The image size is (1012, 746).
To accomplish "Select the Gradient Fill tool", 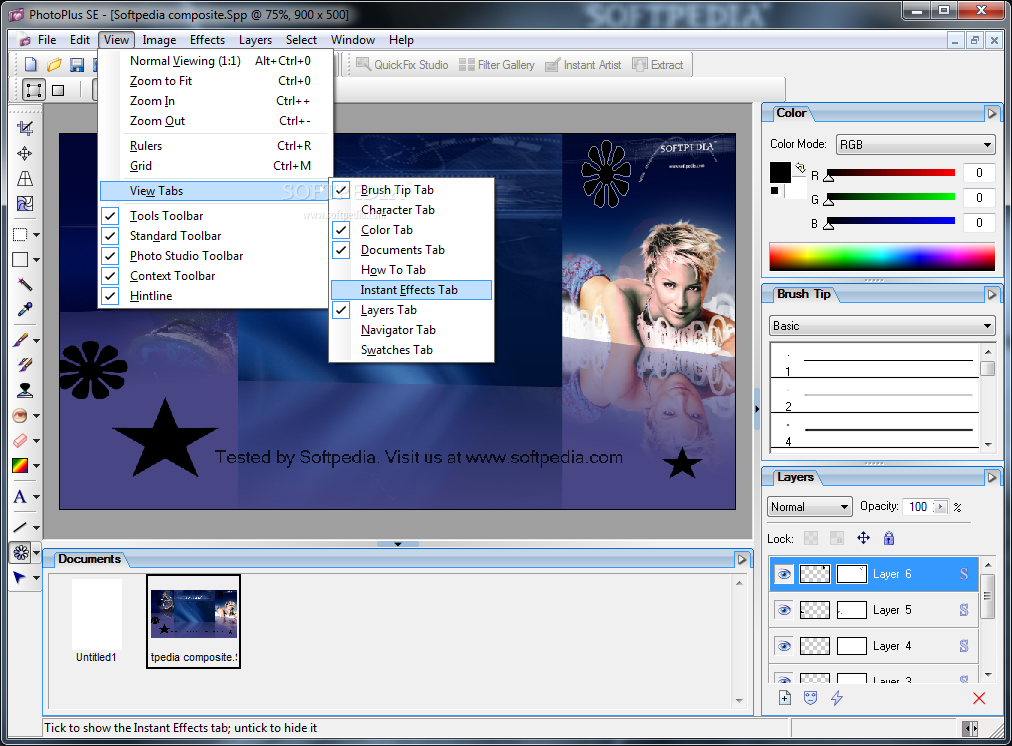I will tap(20, 465).
